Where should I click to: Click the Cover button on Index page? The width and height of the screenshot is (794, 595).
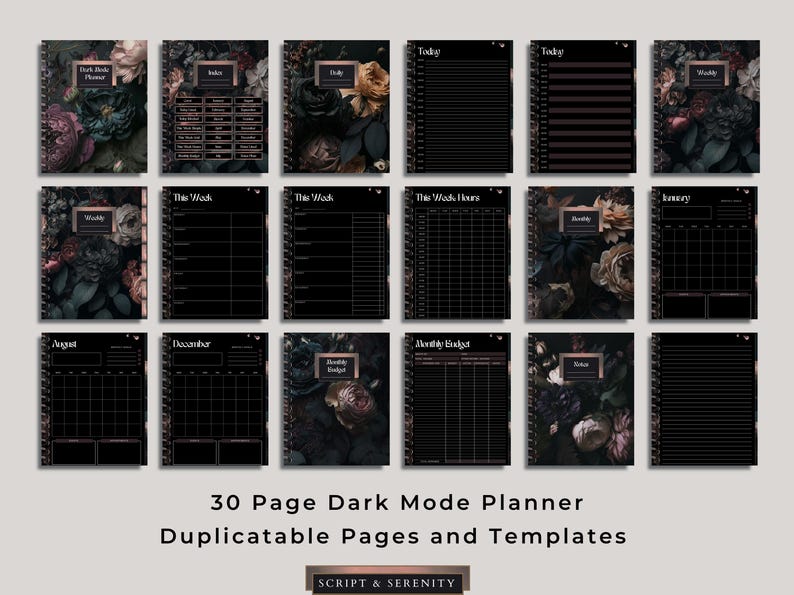pyautogui.click(x=188, y=101)
